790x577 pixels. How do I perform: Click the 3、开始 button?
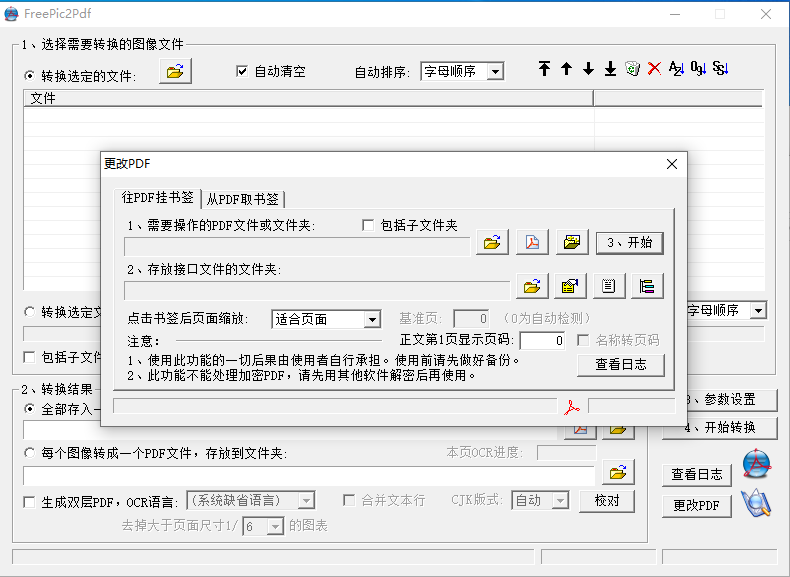[630, 243]
